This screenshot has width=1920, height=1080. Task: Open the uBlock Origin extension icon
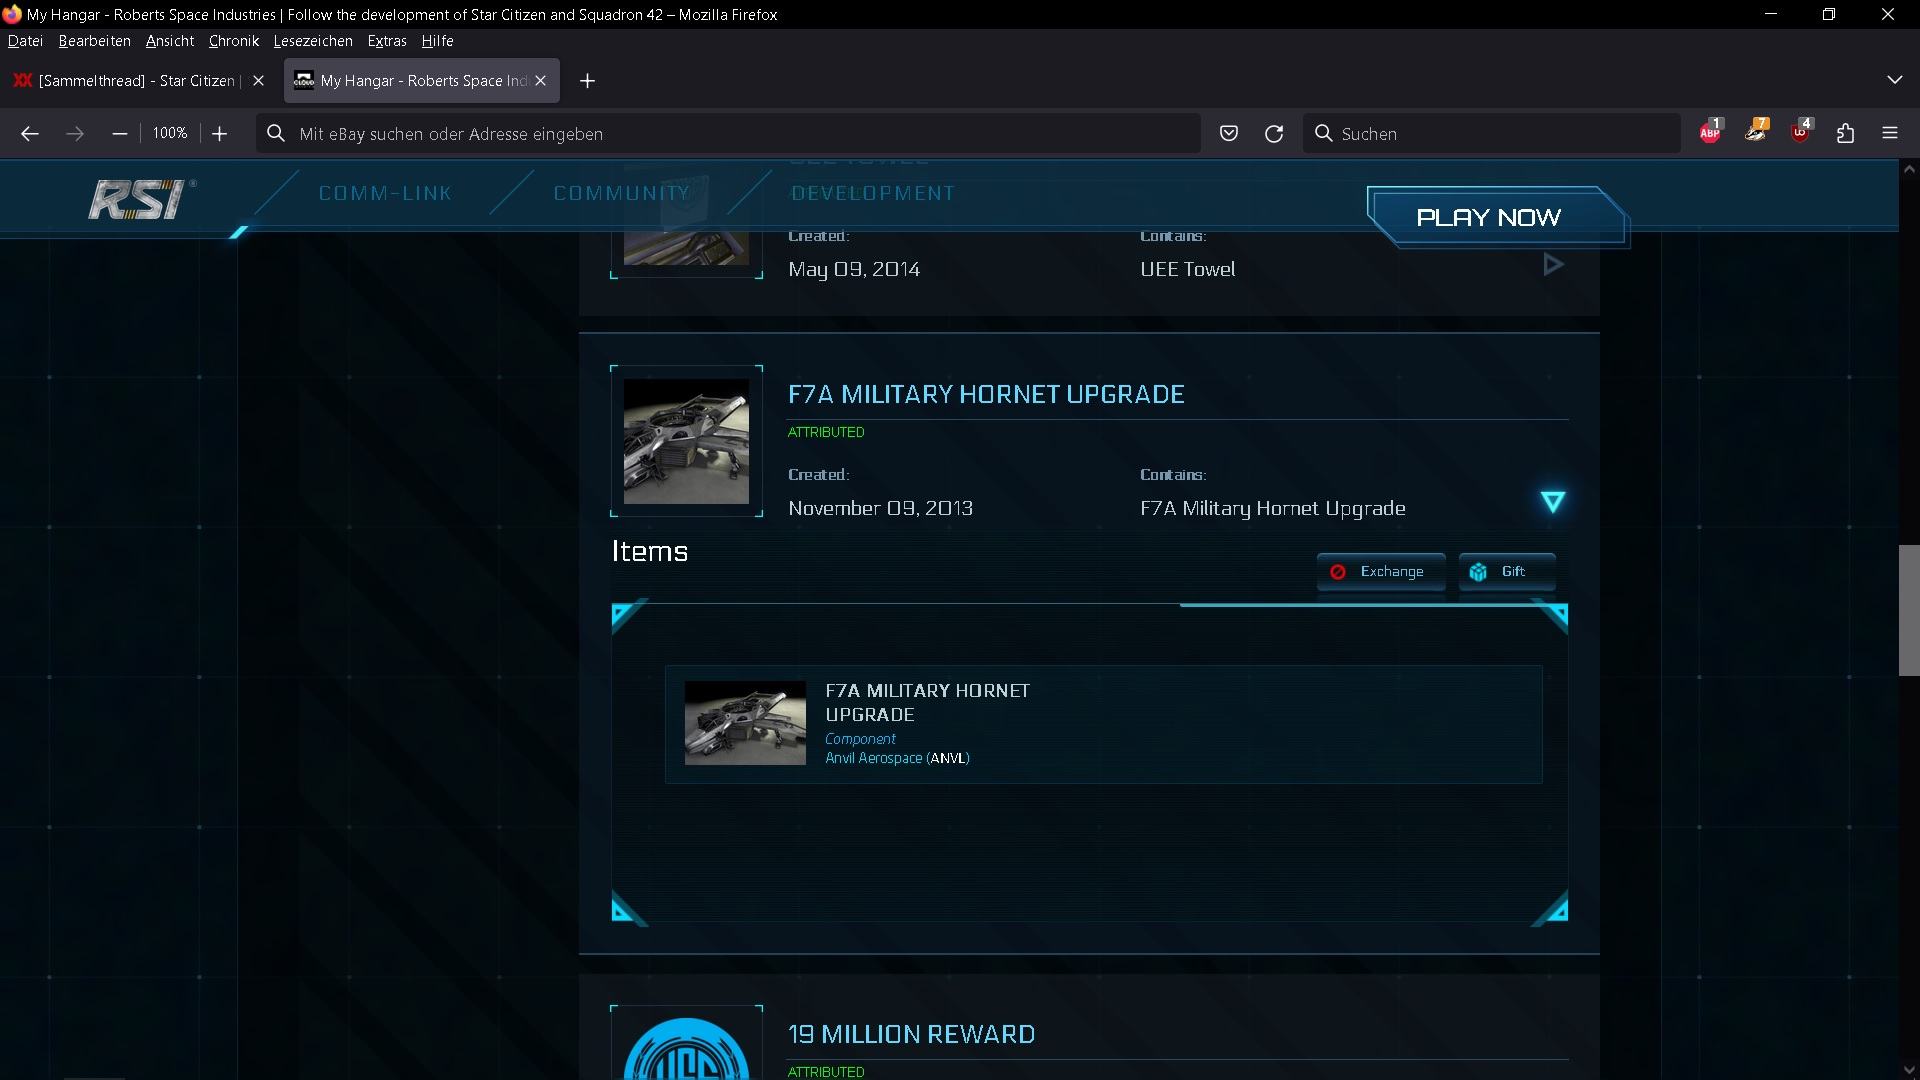coord(1801,132)
